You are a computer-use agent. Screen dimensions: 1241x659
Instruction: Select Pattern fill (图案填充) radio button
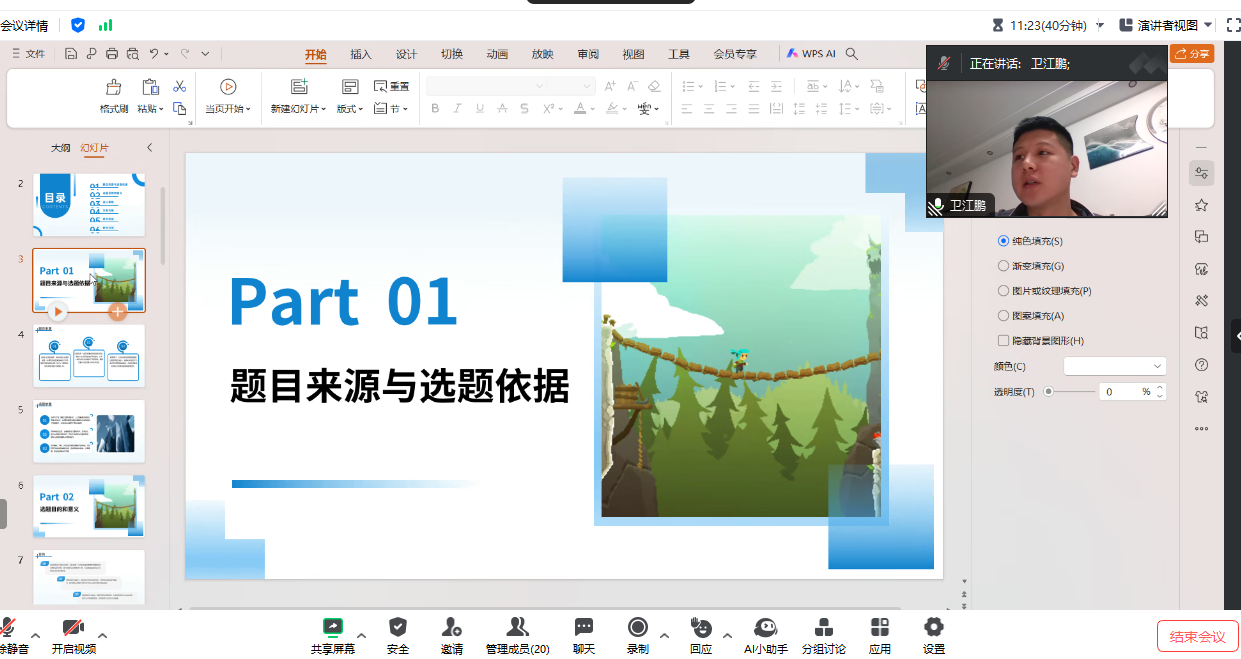point(1004,316)
